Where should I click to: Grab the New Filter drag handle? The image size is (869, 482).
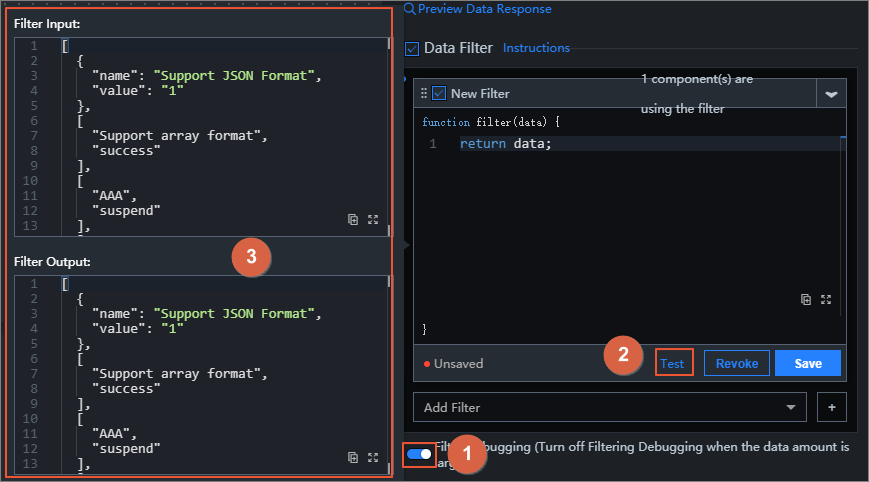423,94
